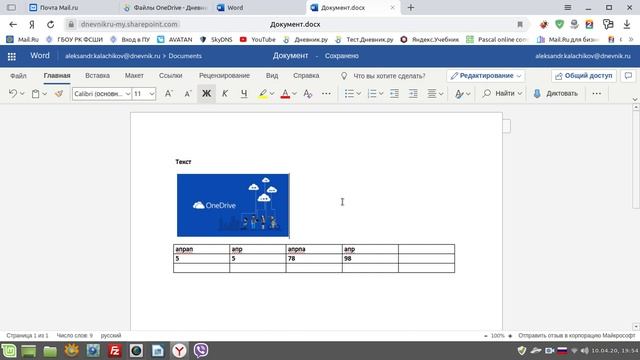The image size is (640, 360).
Task: Expand undo dropdown arrow
Action: click(x=22, y=93)
